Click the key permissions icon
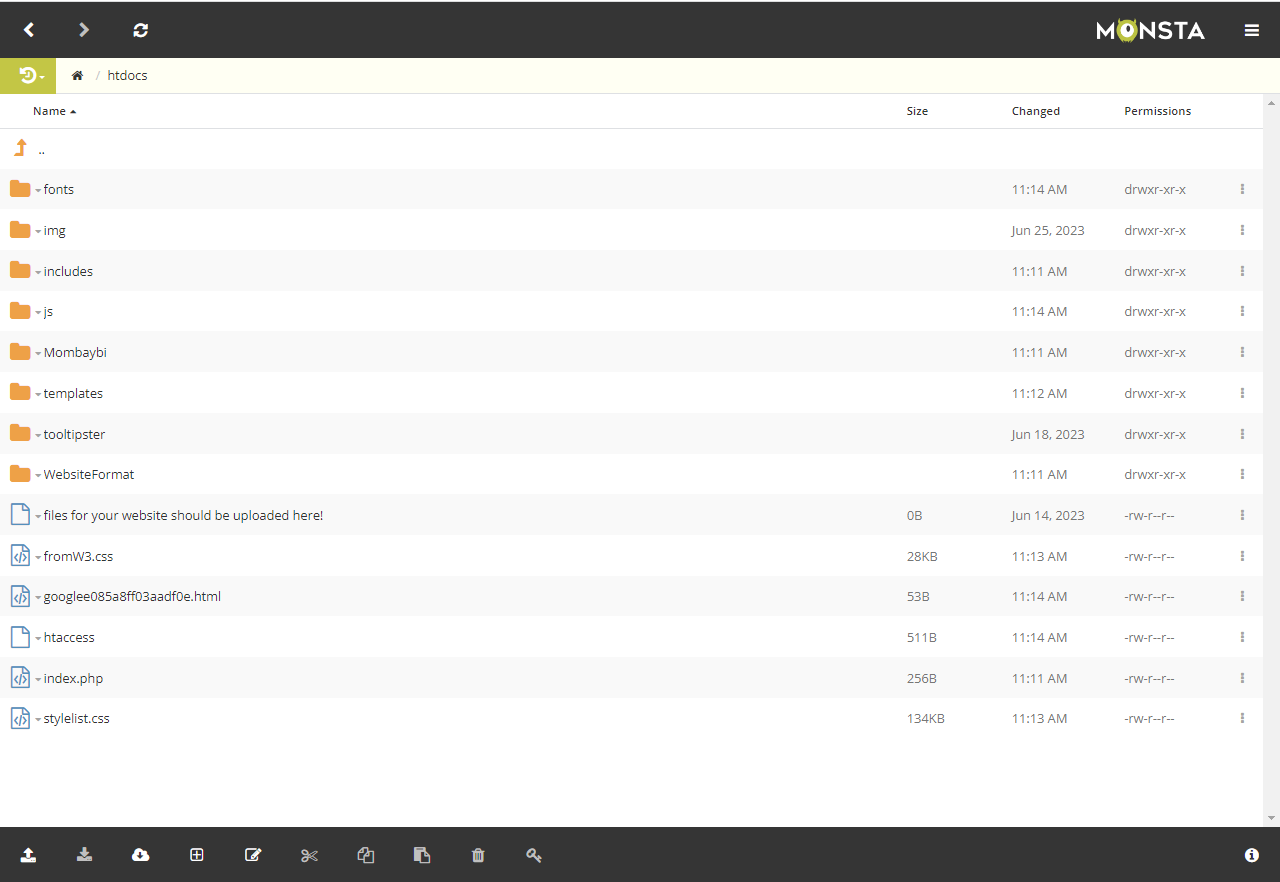 click(534, 855)
